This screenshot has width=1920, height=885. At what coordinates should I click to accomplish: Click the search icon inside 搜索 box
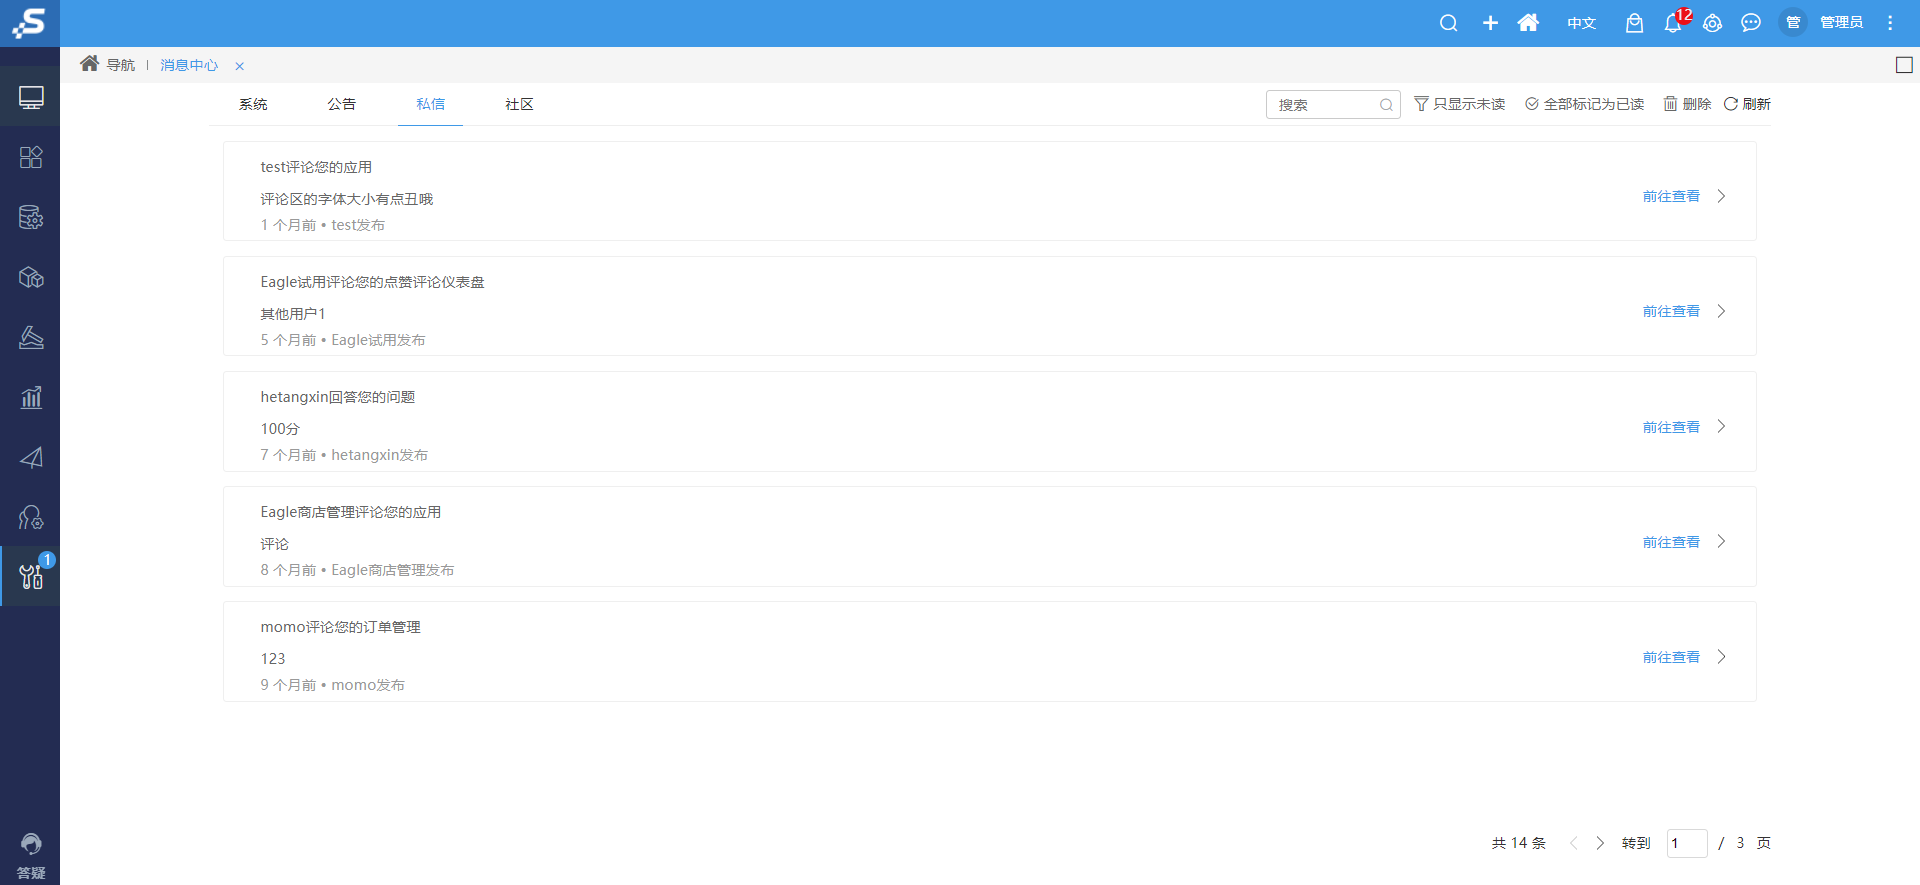coord(1386,105)
